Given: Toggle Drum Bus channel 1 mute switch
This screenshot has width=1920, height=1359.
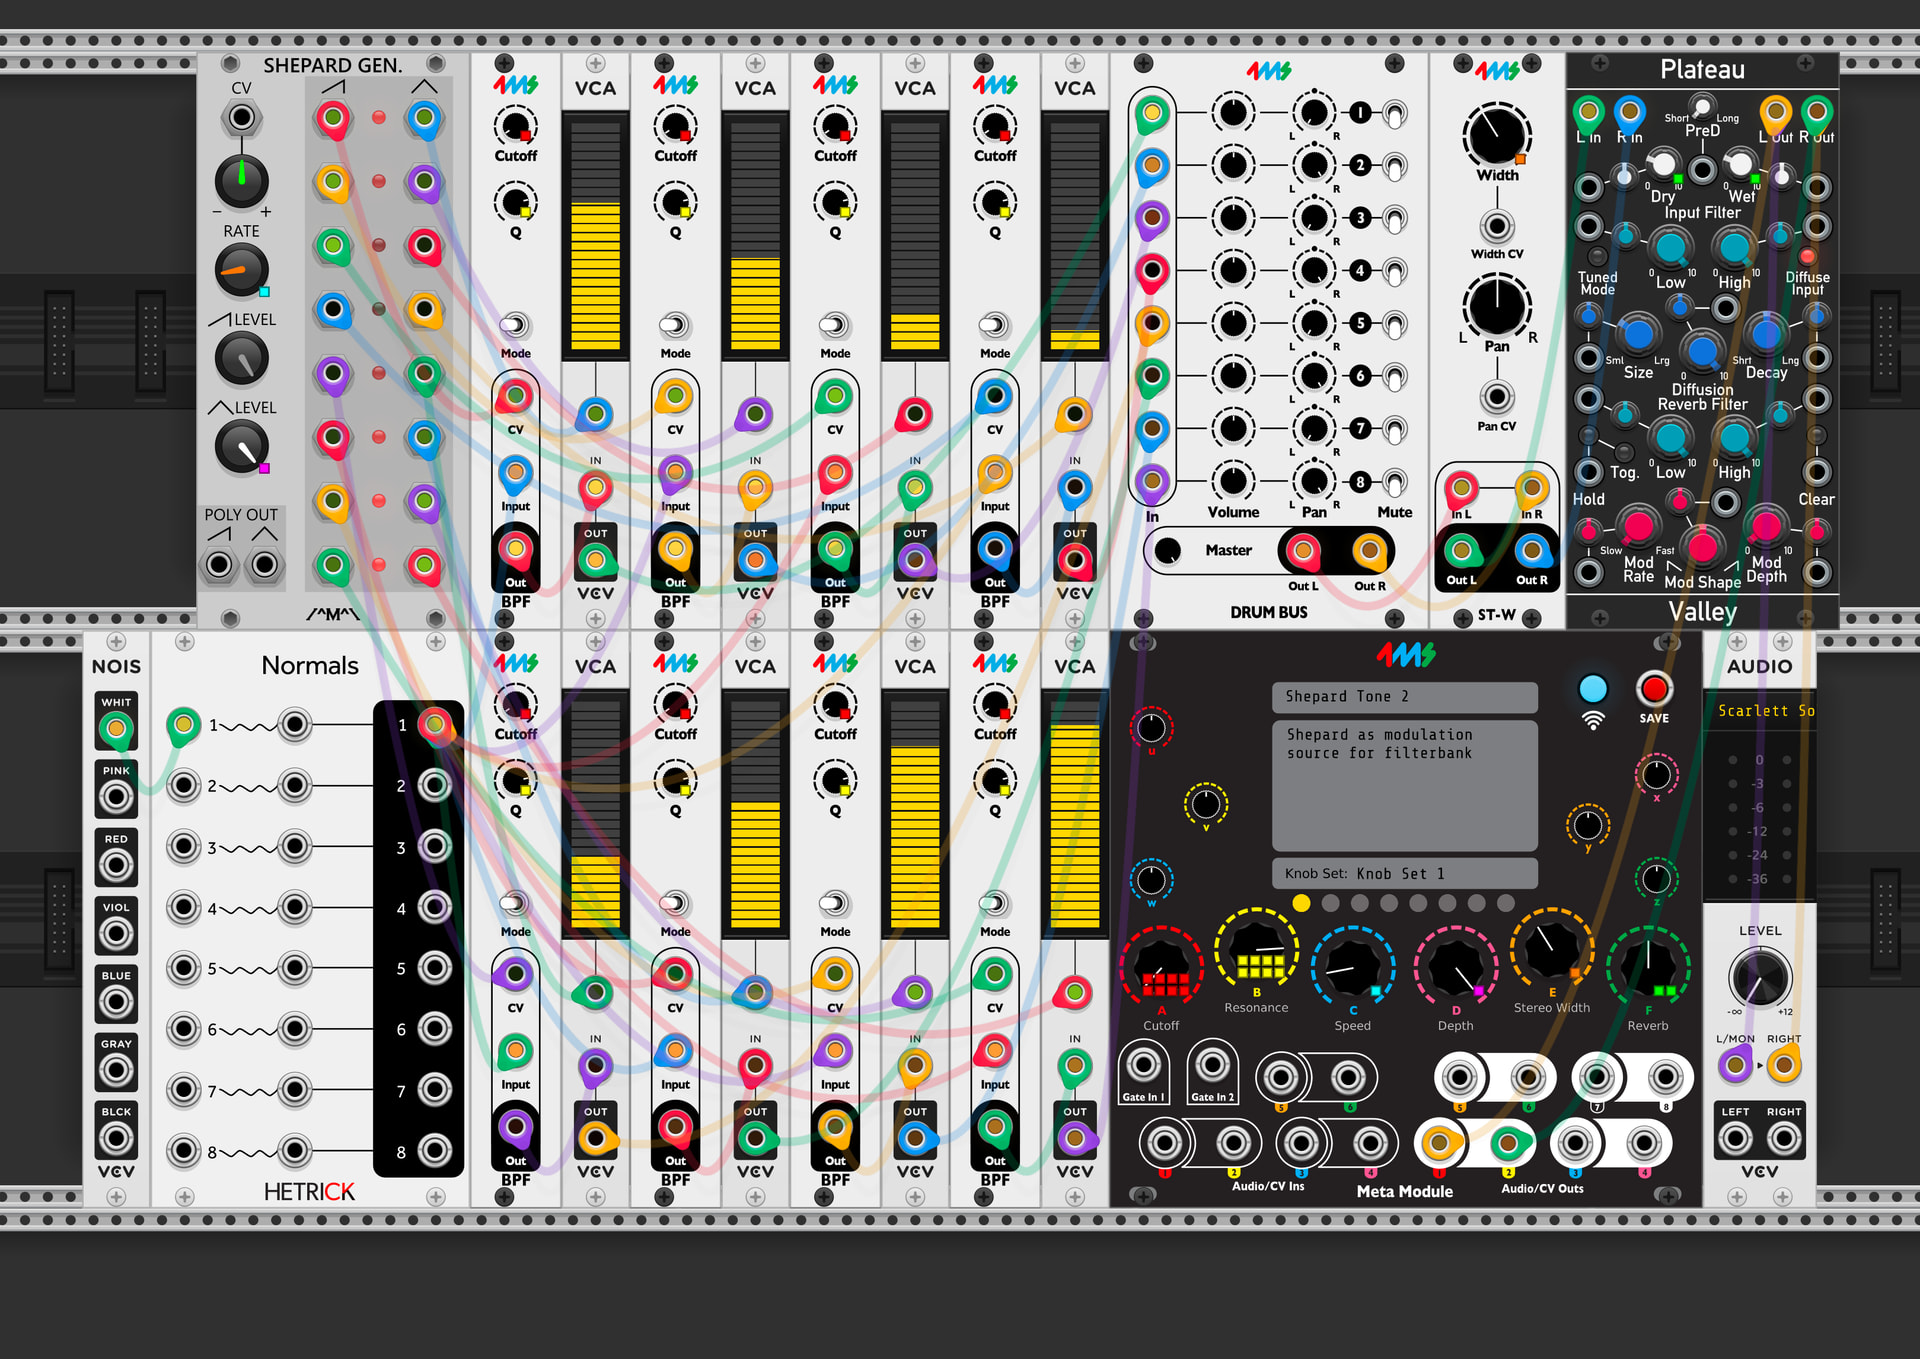Looking at the screenshot, I should [x=1394, y=114].
